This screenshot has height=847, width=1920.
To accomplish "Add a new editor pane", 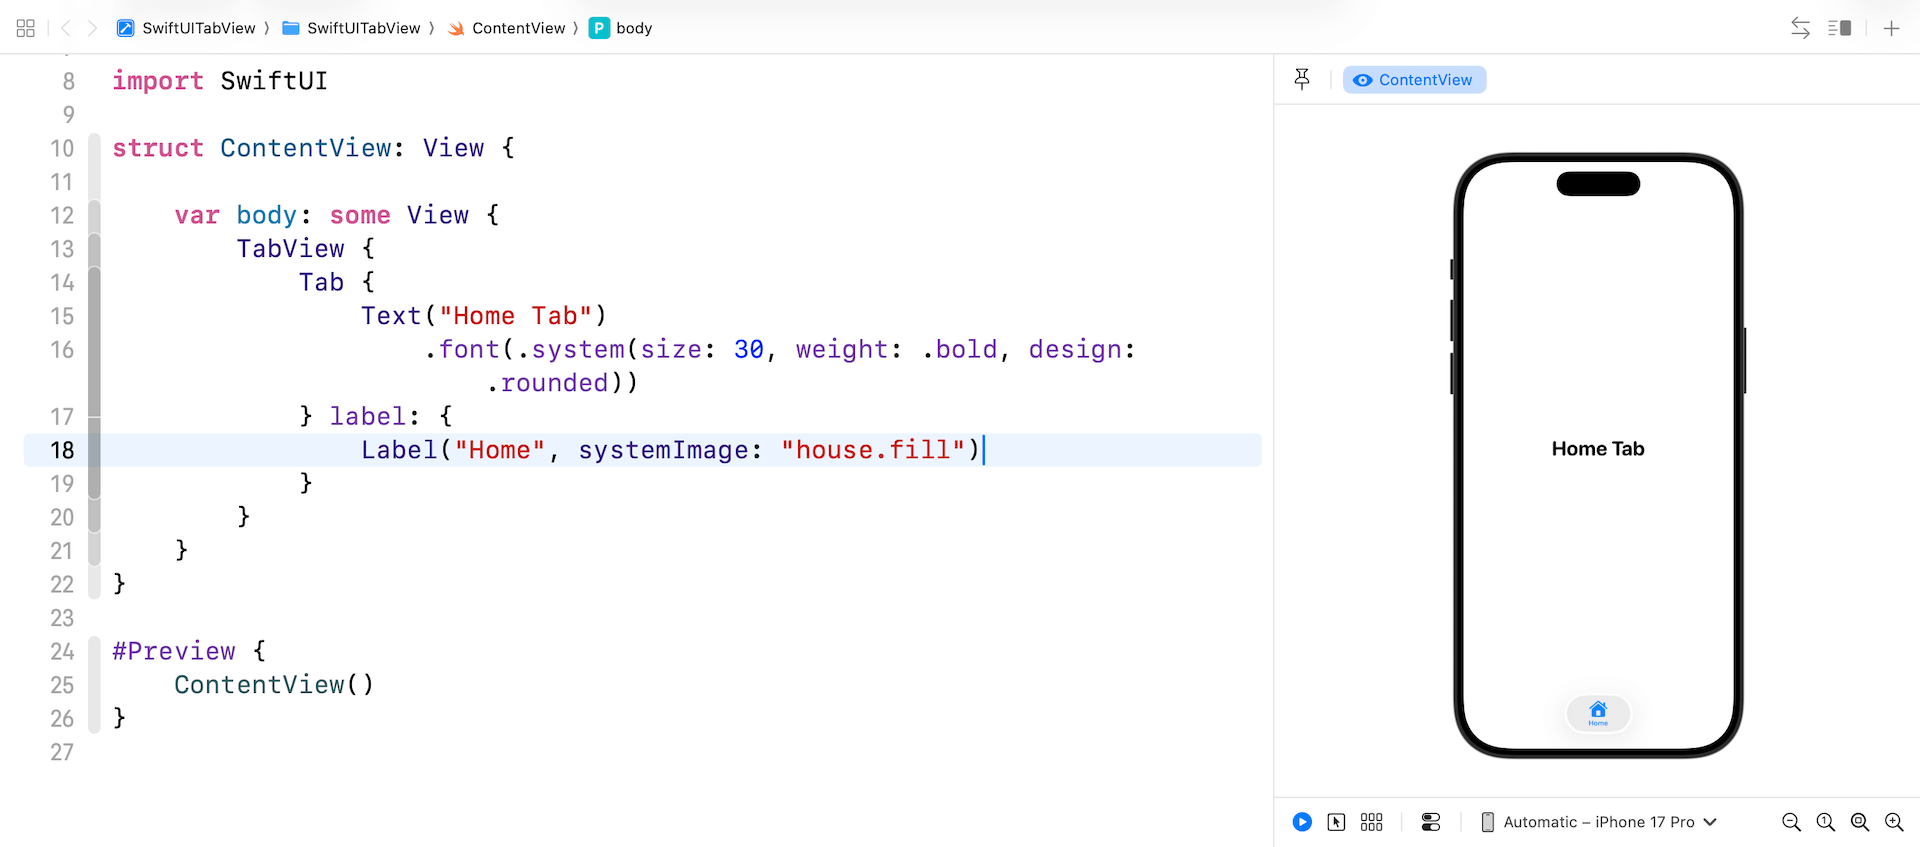I will point(1891,28).
